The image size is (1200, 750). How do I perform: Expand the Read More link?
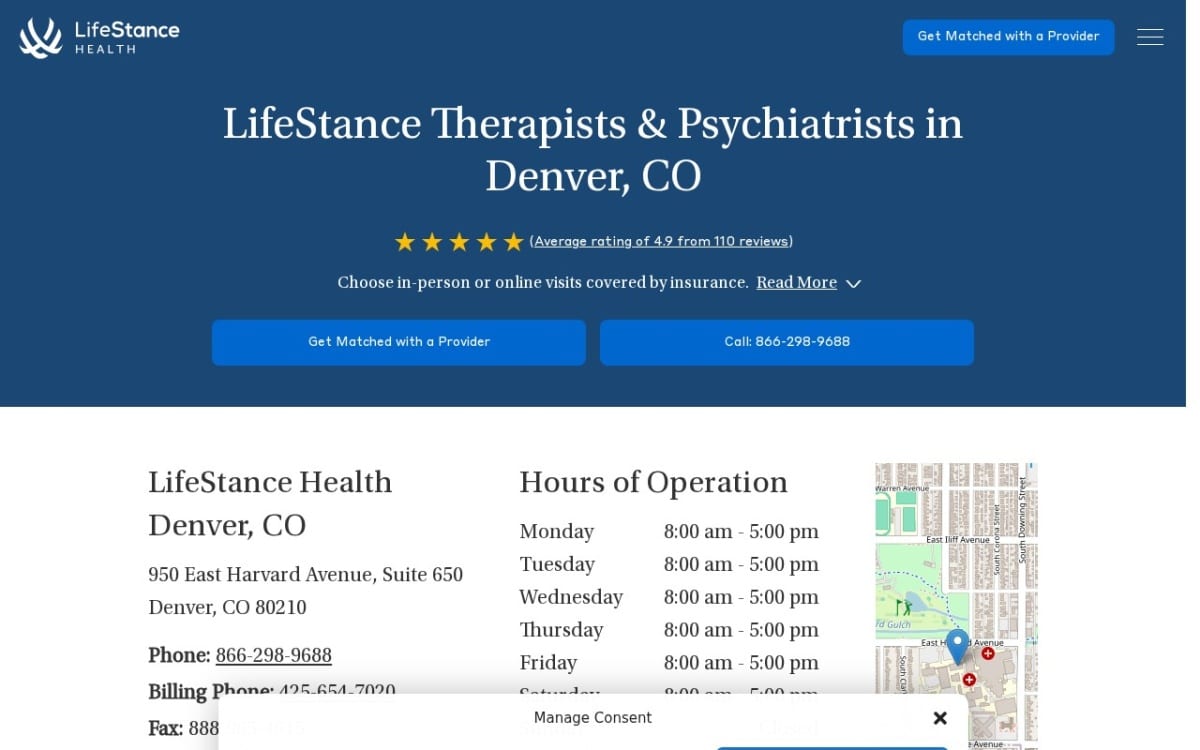pyautogui.click(x=796, y=283)
